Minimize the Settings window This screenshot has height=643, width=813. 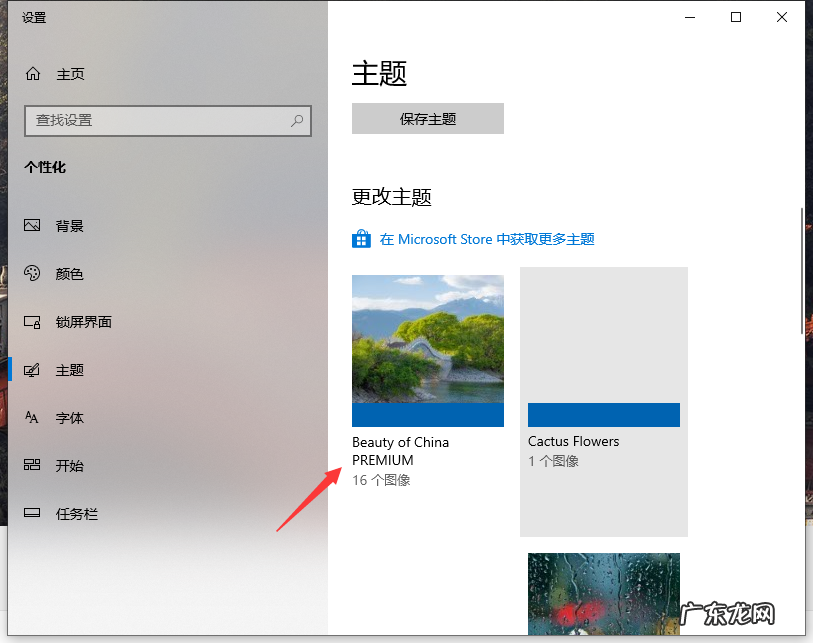pyautogui.click(x=689, y=17)
